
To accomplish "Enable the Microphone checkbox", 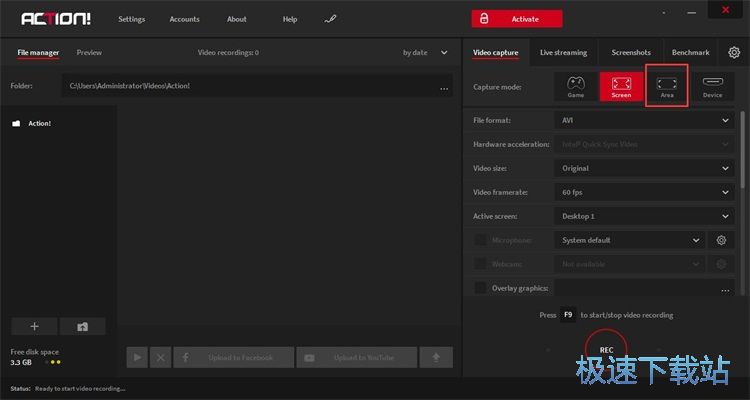I will 480,240.
